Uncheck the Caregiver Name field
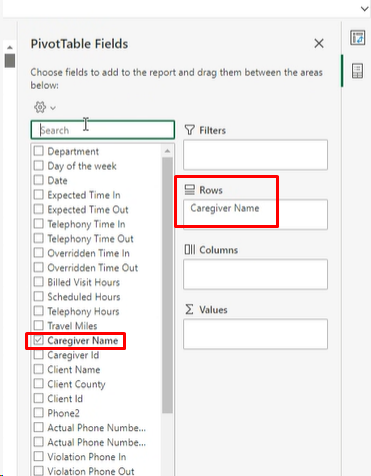Image resolution: width=371 pixels, height=476 pixels. [39, 340]
